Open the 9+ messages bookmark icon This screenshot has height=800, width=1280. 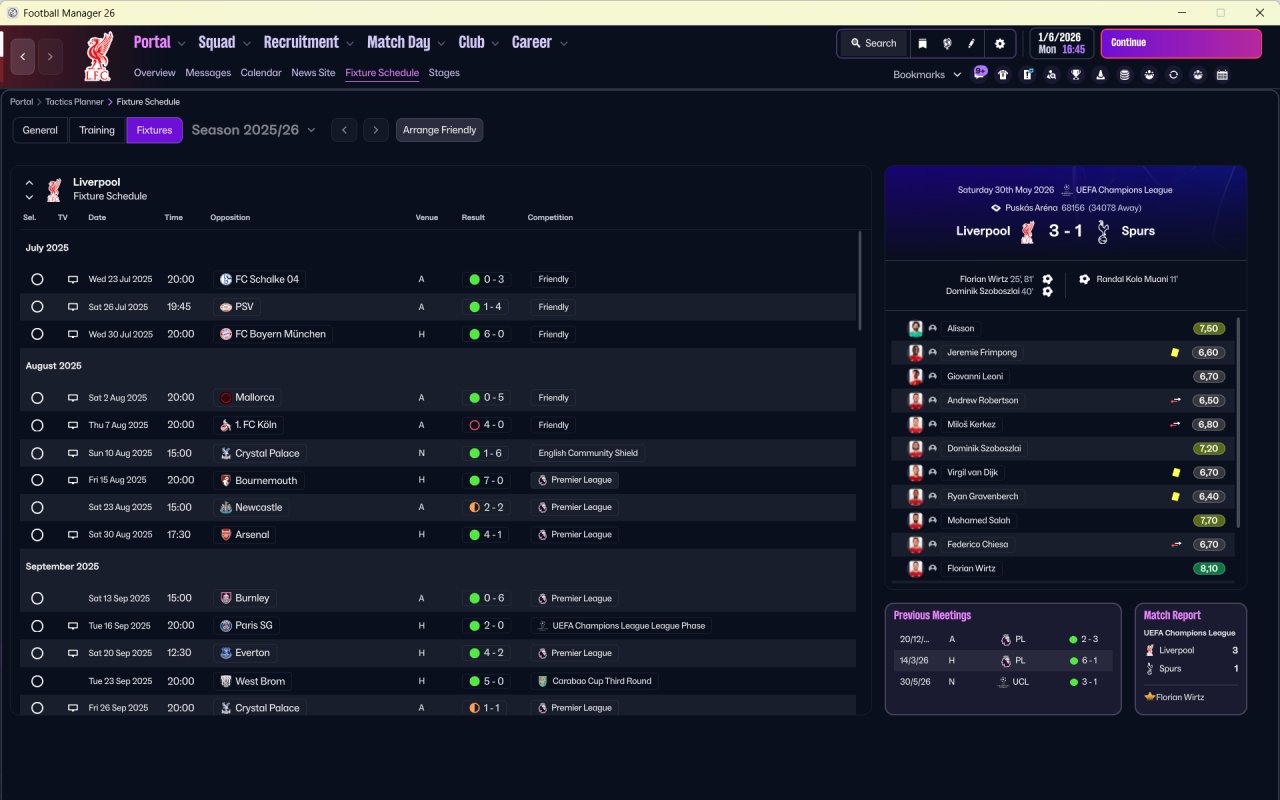coord(980,73)
